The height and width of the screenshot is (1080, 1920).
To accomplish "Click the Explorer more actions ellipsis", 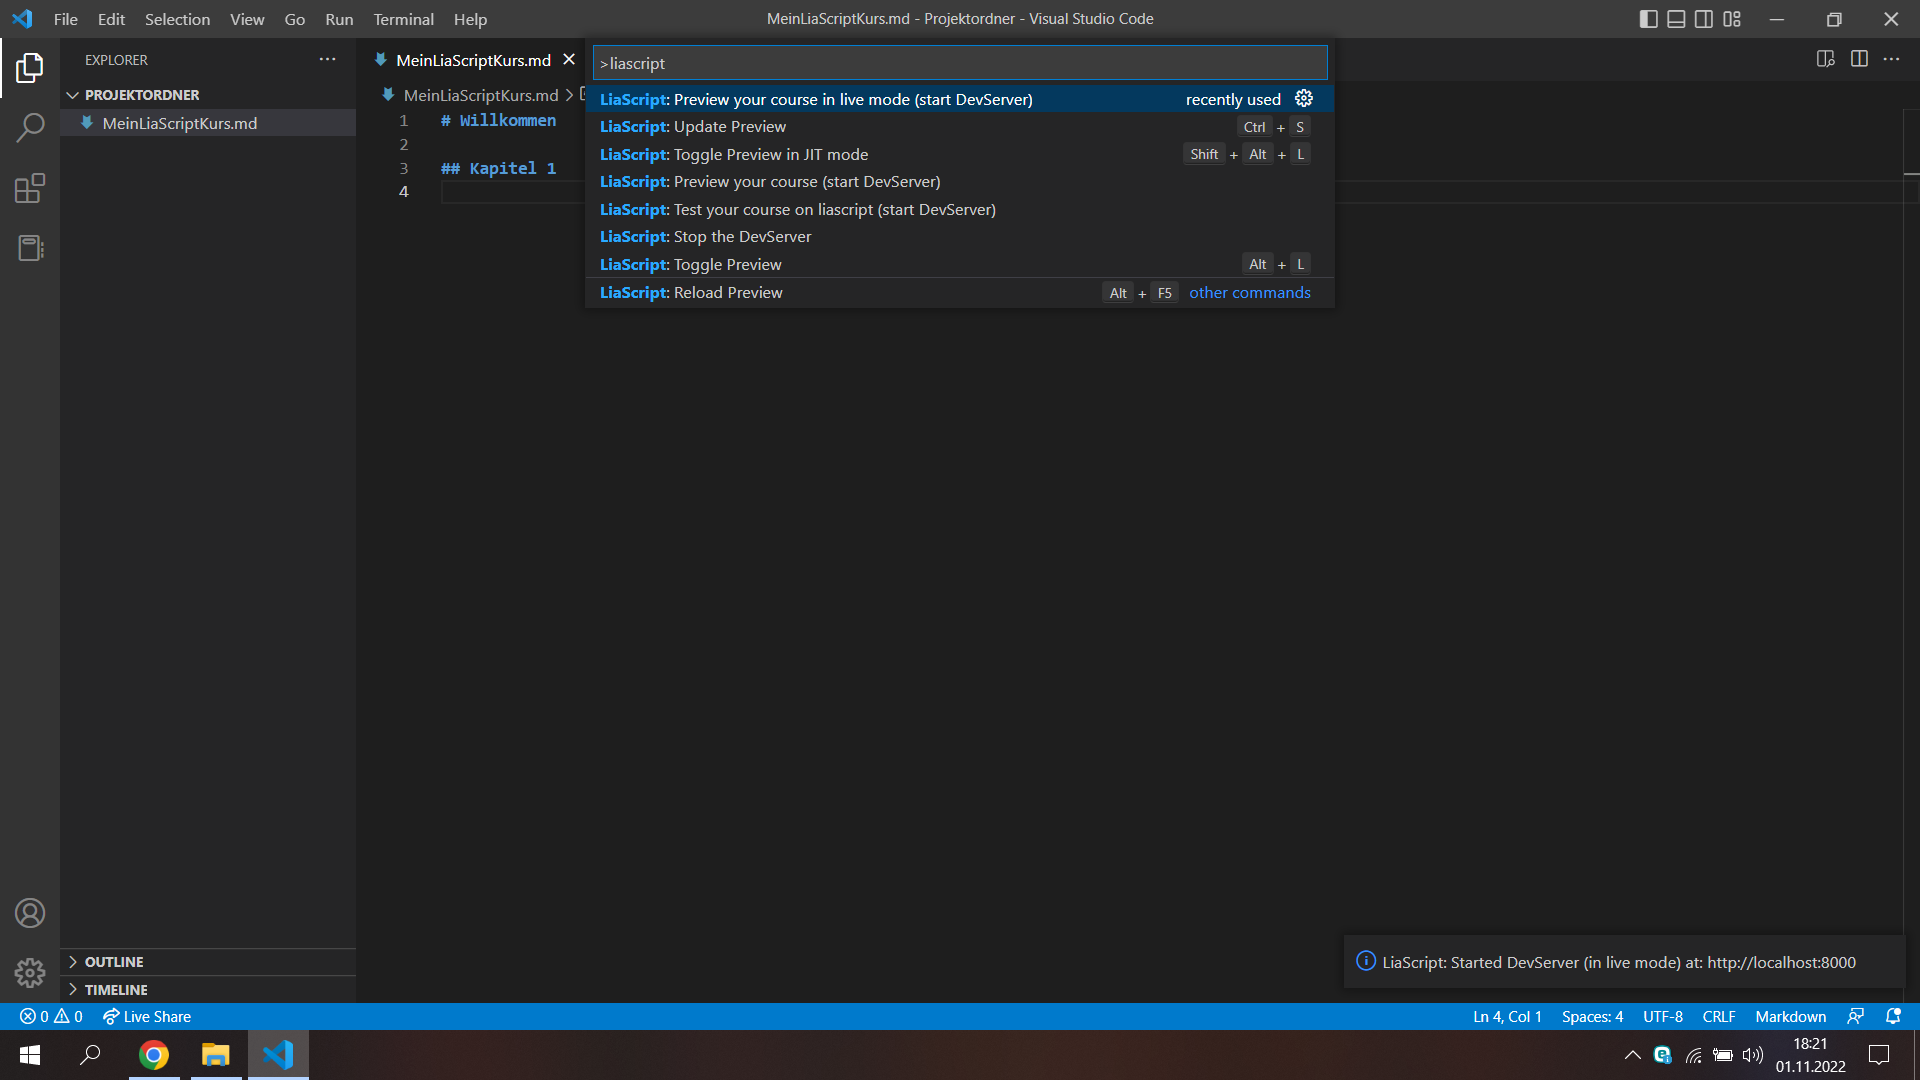I will (x=327, y=60).
